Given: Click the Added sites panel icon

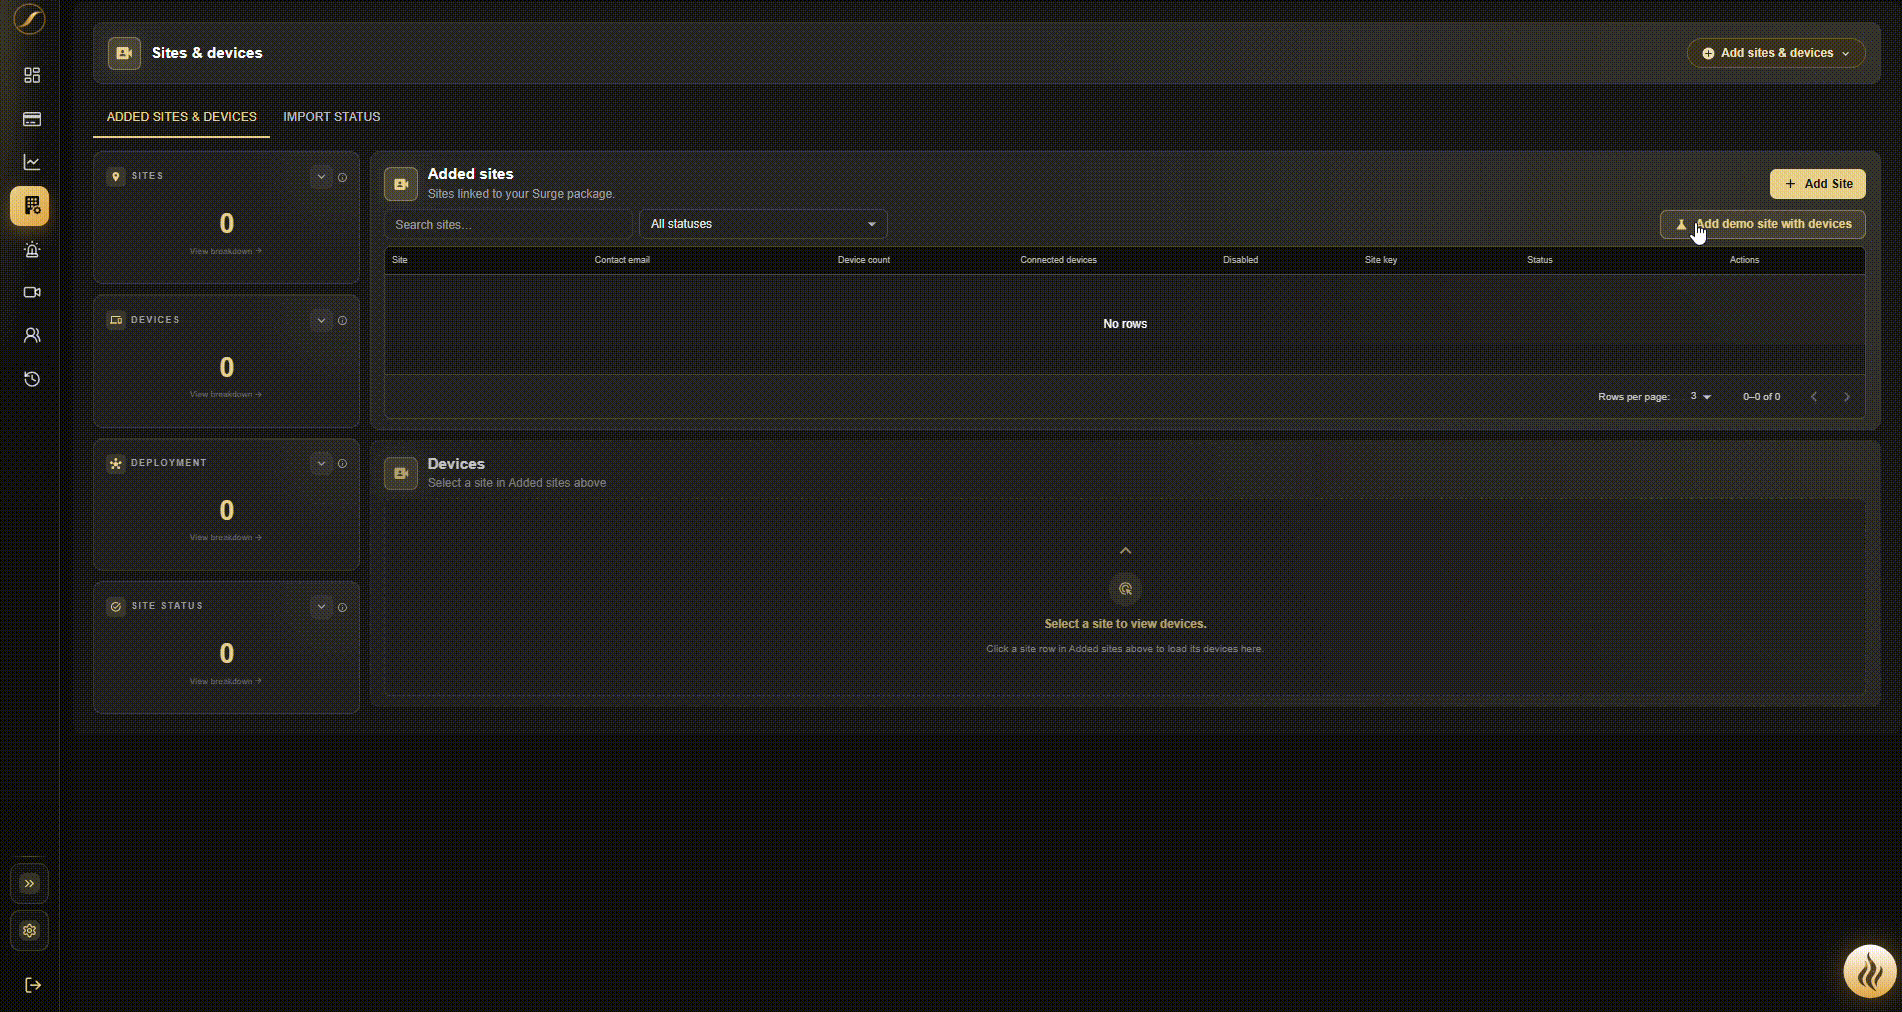Looking at the screenshot, I should [401, 184].
